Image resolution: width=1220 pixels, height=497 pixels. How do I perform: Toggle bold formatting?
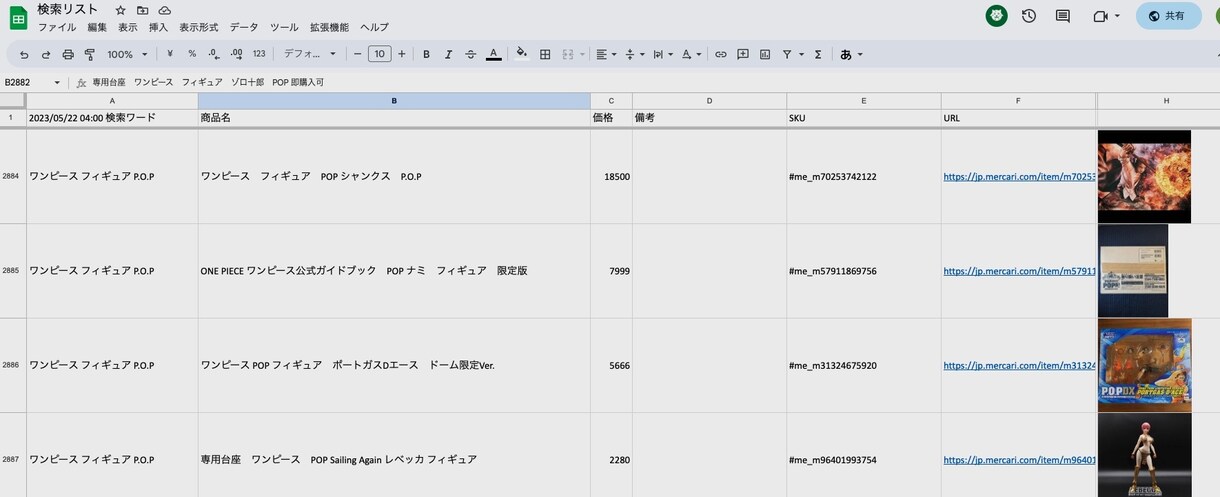pos(426,54)
